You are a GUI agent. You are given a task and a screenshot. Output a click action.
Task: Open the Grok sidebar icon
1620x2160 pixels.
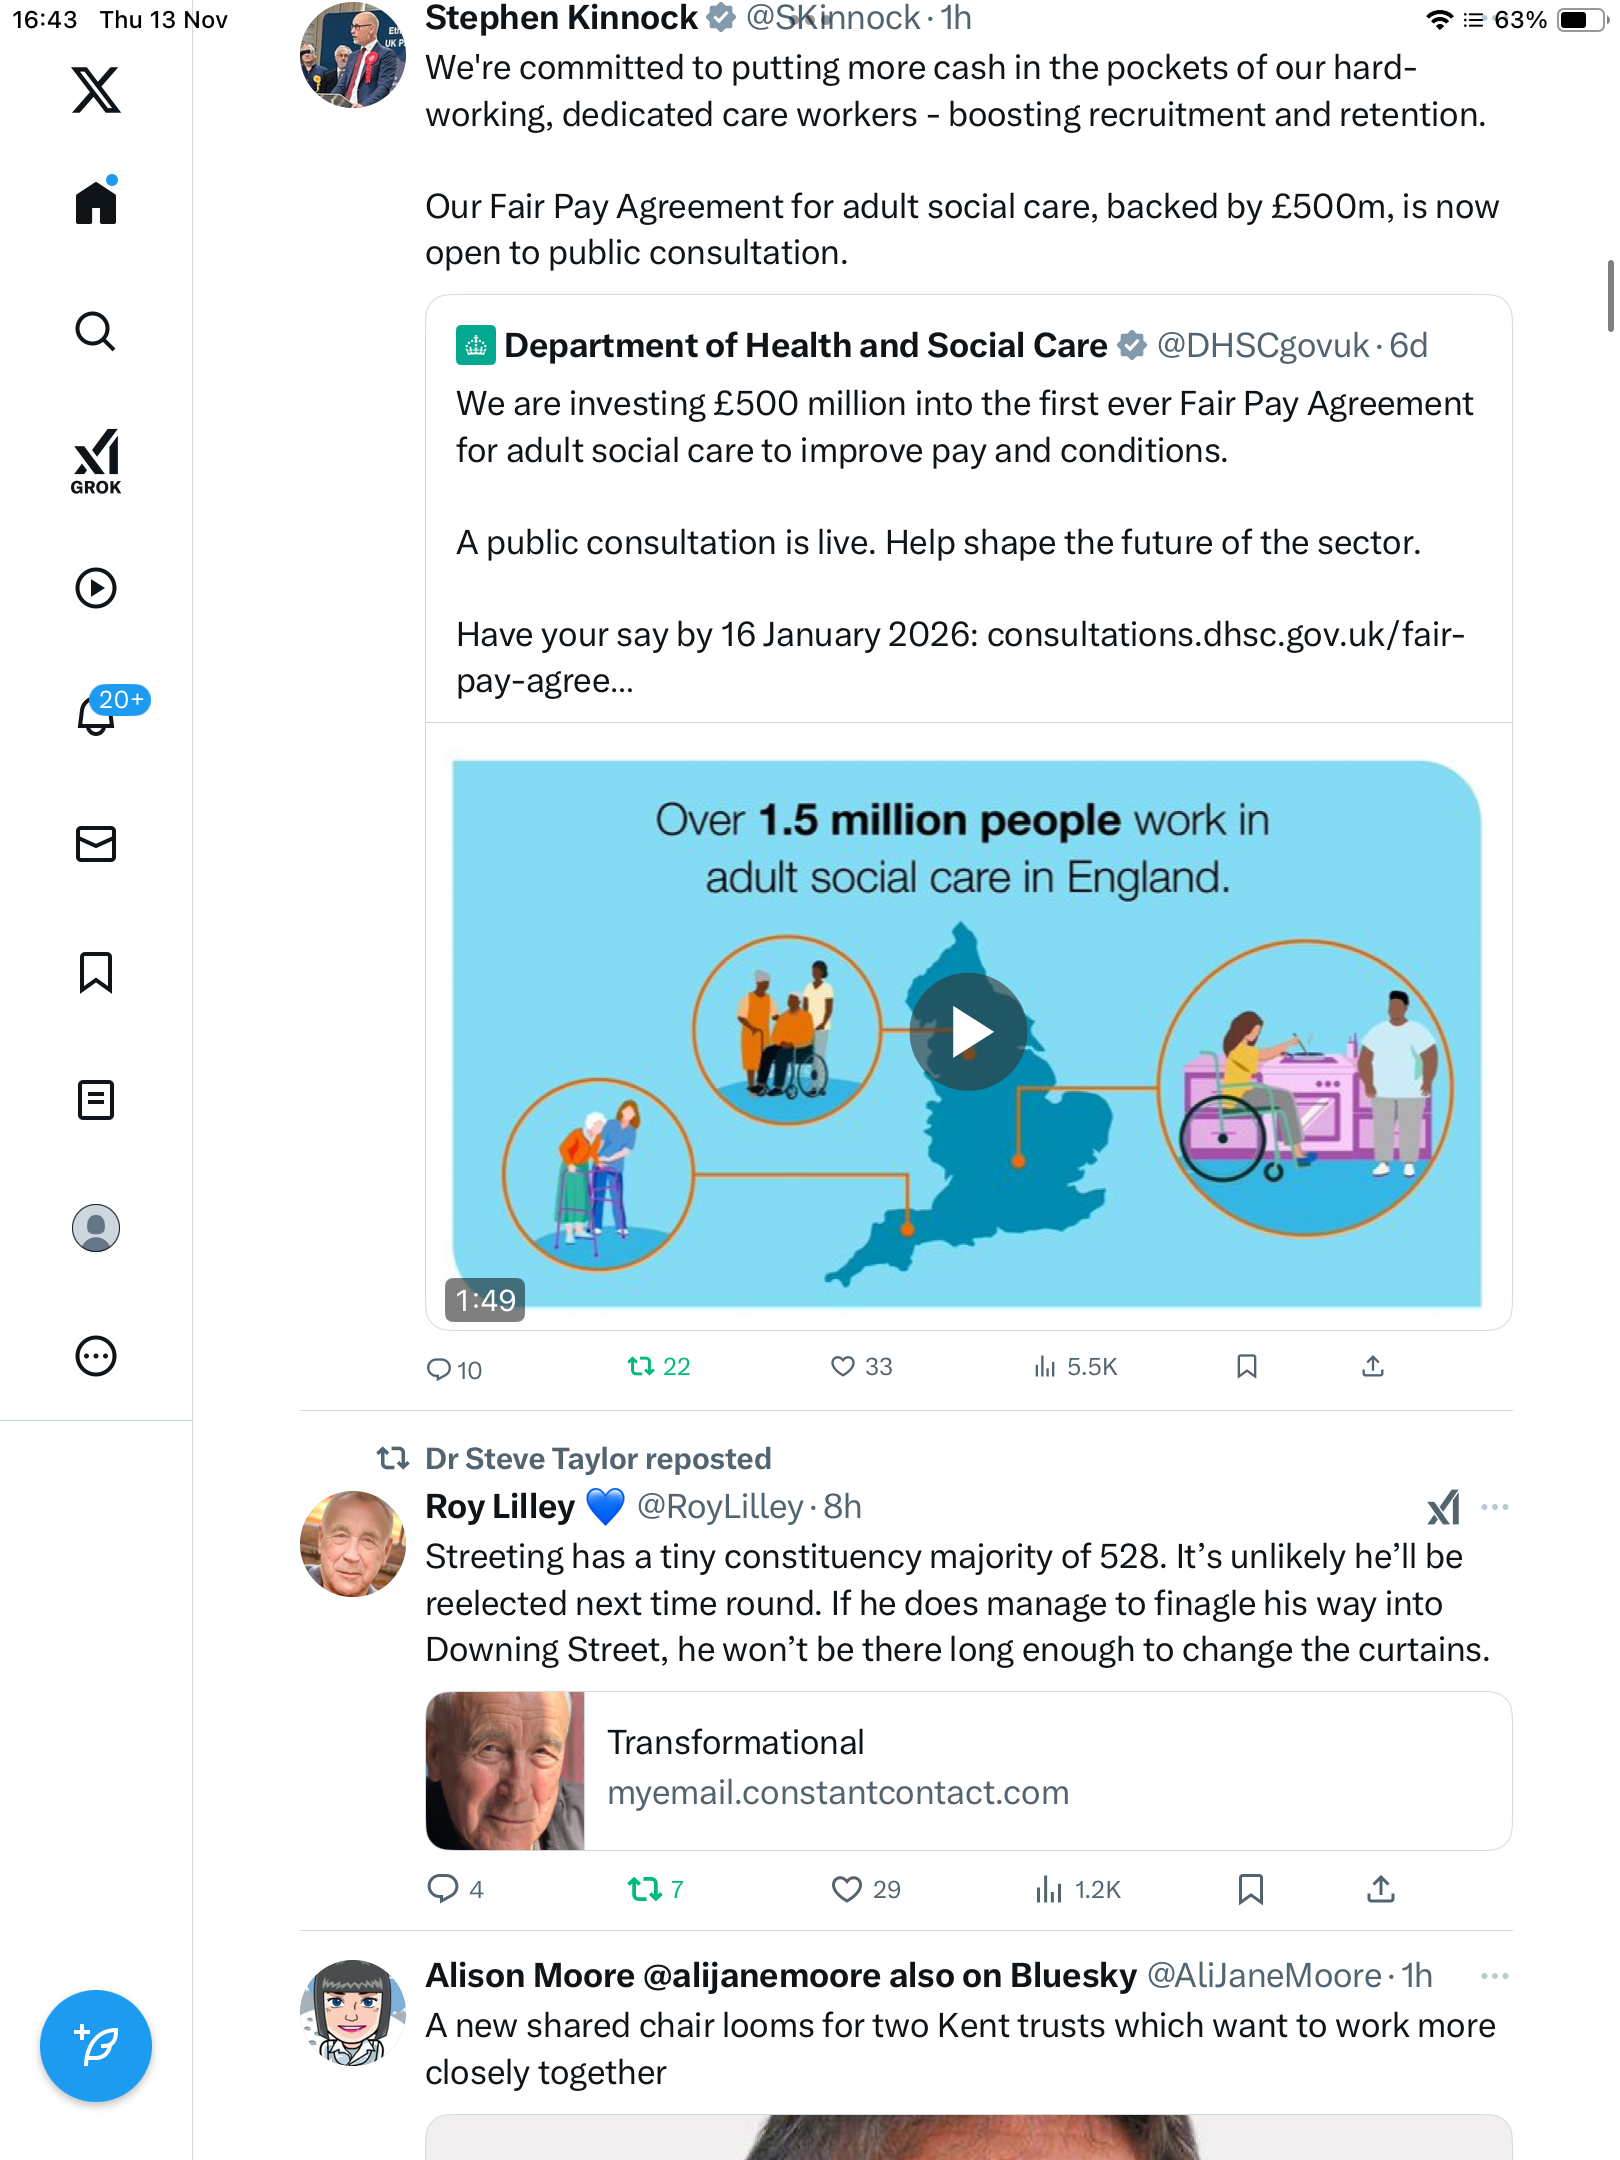click(x=96, y=461)
